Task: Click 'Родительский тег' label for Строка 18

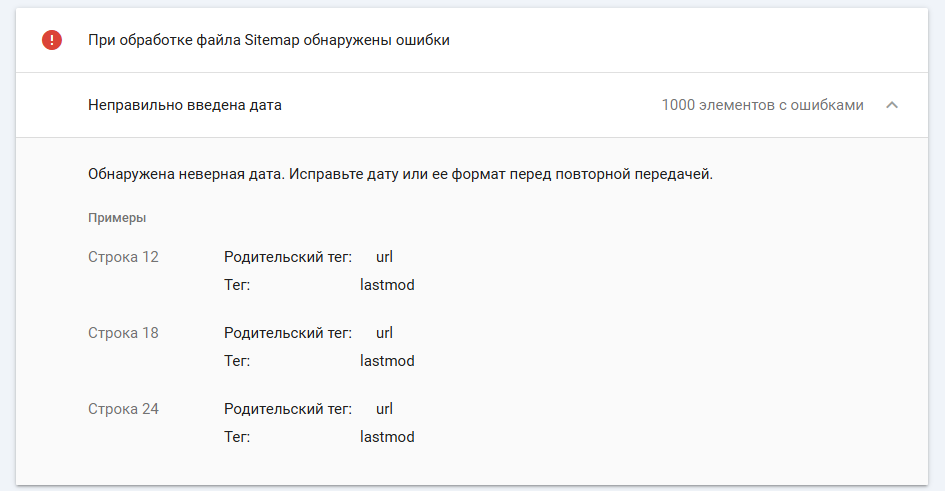Action: 288,333
